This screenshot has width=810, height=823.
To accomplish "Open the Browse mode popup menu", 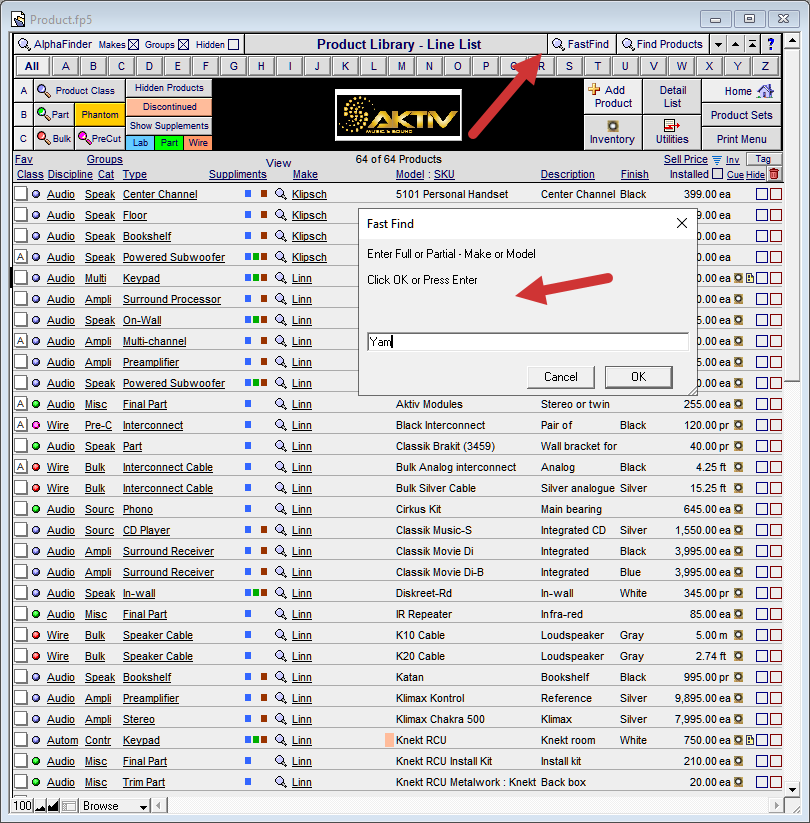I will coord(115,806).
